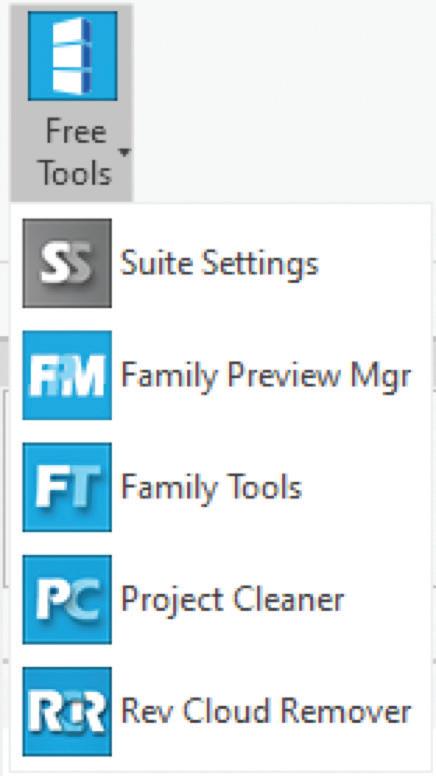The width and height of the screenshot is (436, 776).
Task: Click empty ribbon area beside Free Tools
Action: tap(282, 99)
